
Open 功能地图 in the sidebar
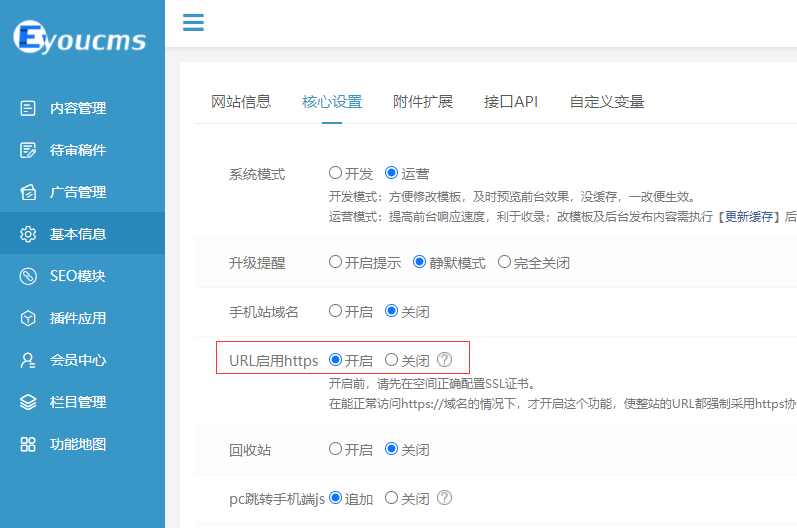pos(77,444)
